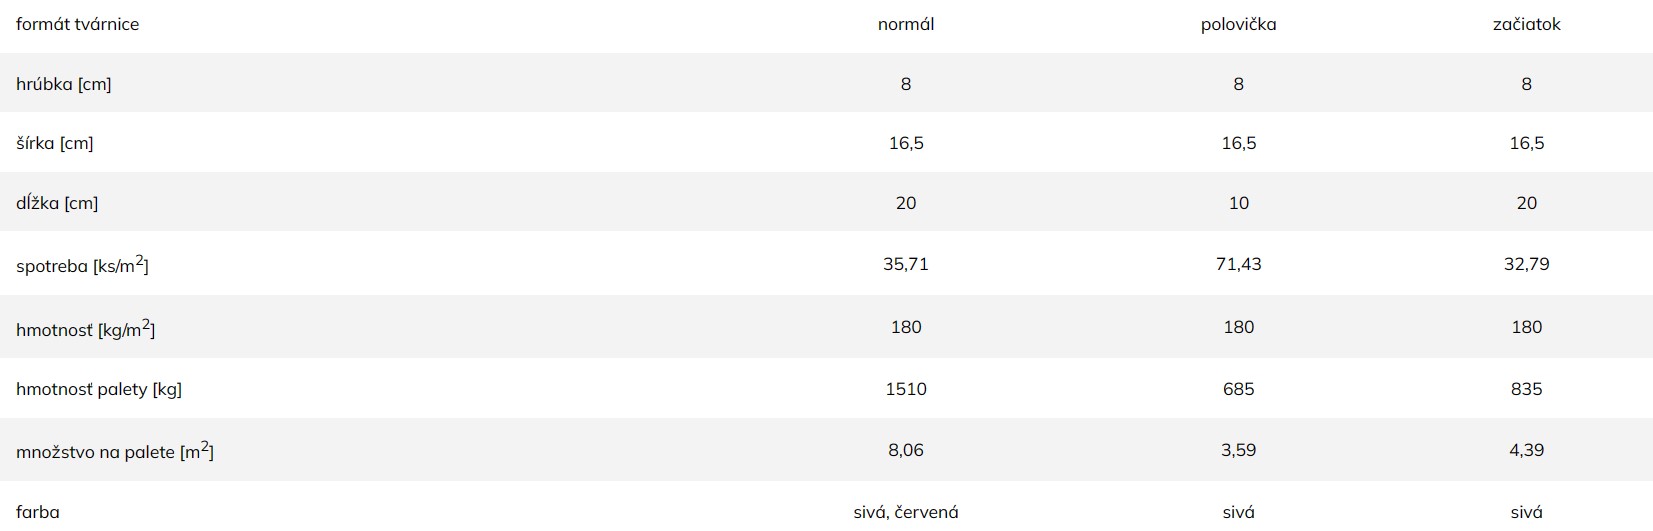1653x531 pixels.
Task: Click the 35,71 consumption value
Action: point(906,265)
